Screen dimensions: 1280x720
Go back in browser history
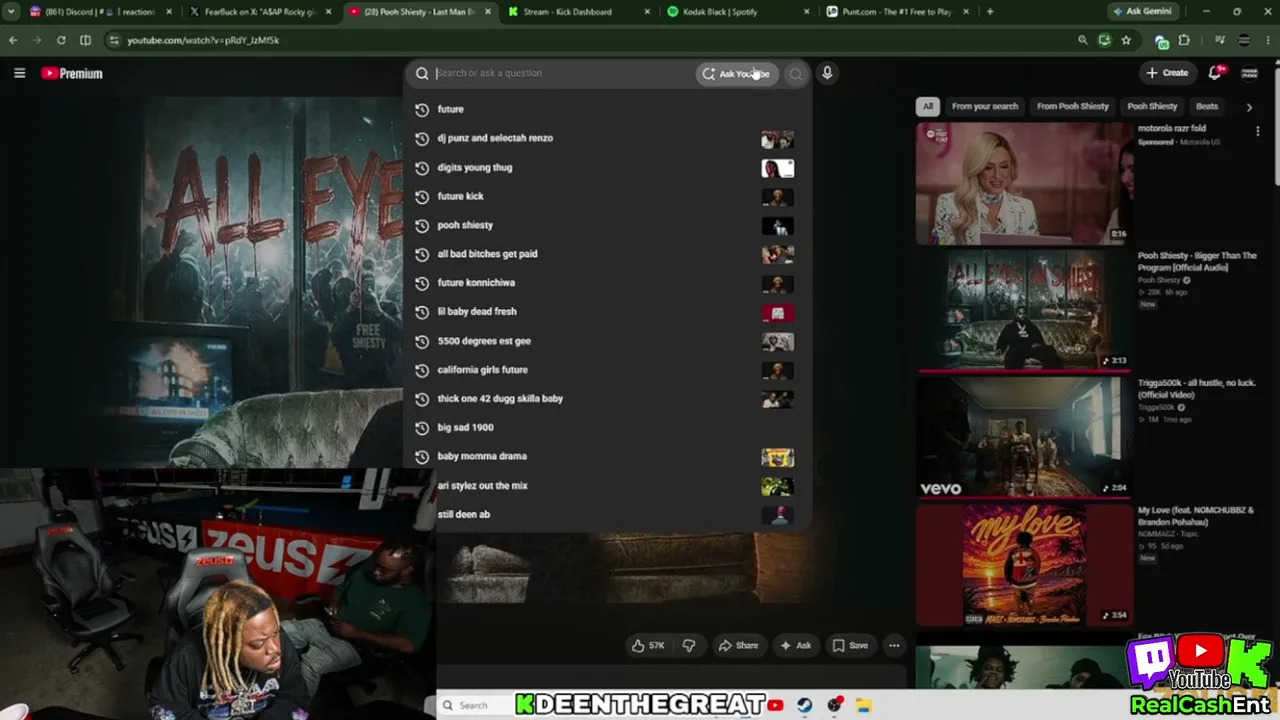(13, 40)
